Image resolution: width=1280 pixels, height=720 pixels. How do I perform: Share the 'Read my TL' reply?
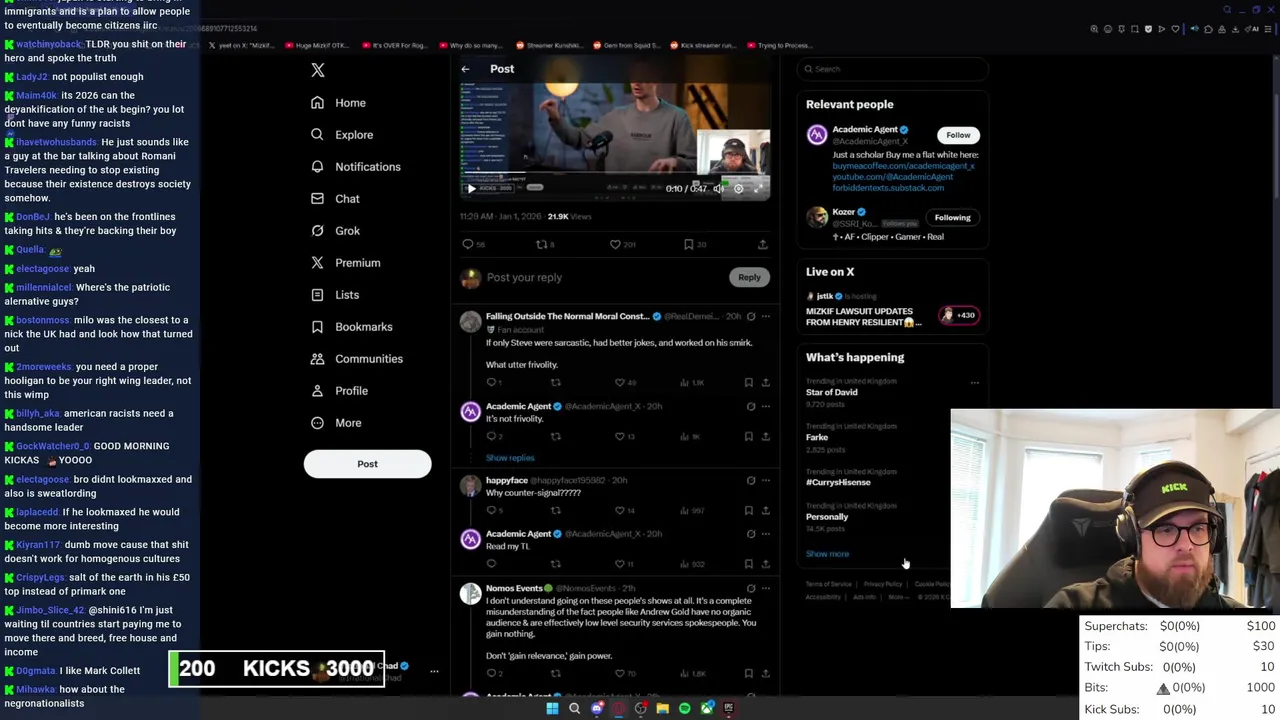pyautogui.click(x=766, y=564)
